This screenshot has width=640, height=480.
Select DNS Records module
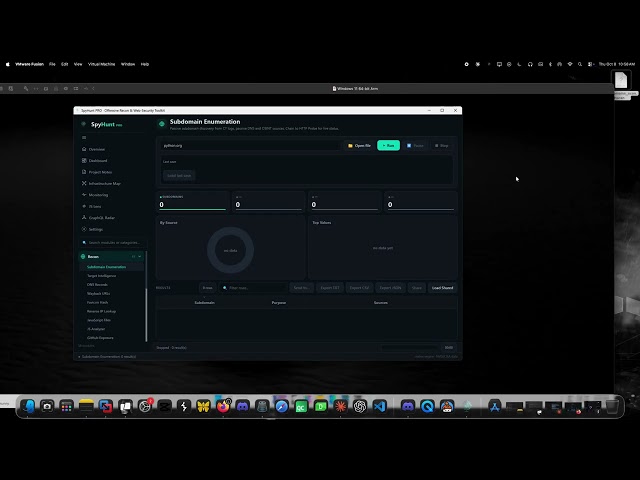pyautogui.click(x=97, y=285)
